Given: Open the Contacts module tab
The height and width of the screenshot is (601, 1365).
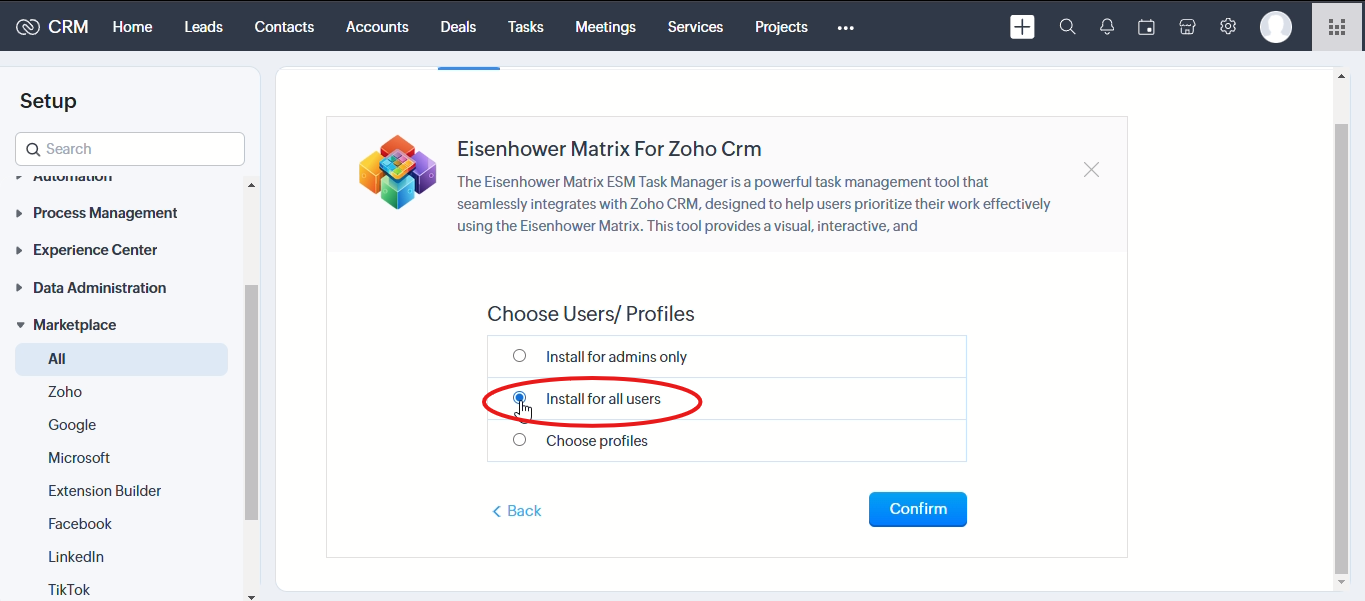Looking at the screenshot, I should 284,27.
